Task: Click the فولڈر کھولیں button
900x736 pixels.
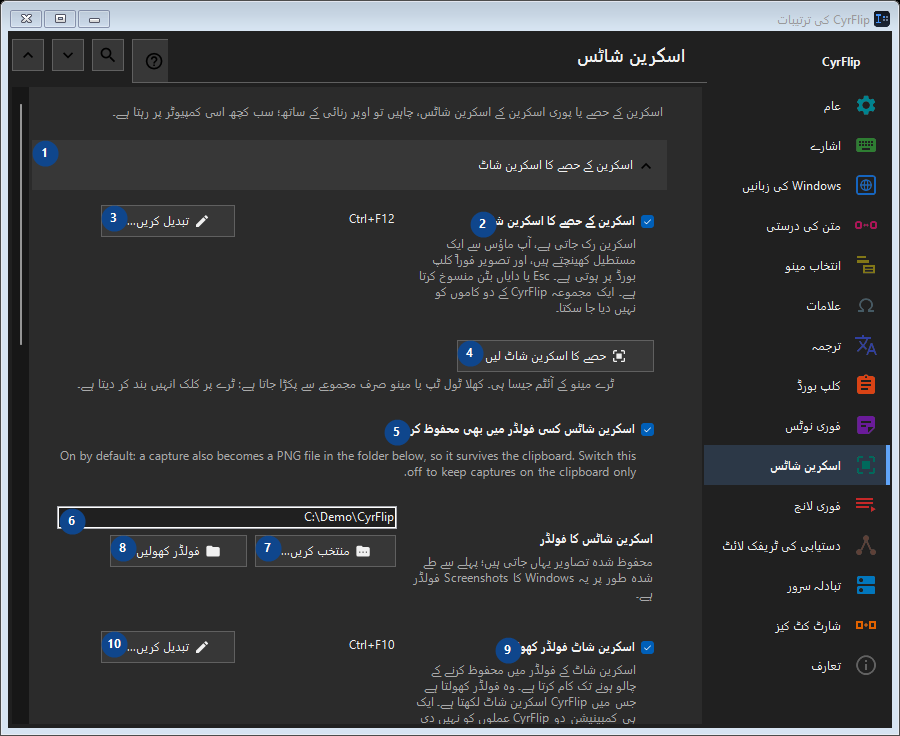Action: 179,551
